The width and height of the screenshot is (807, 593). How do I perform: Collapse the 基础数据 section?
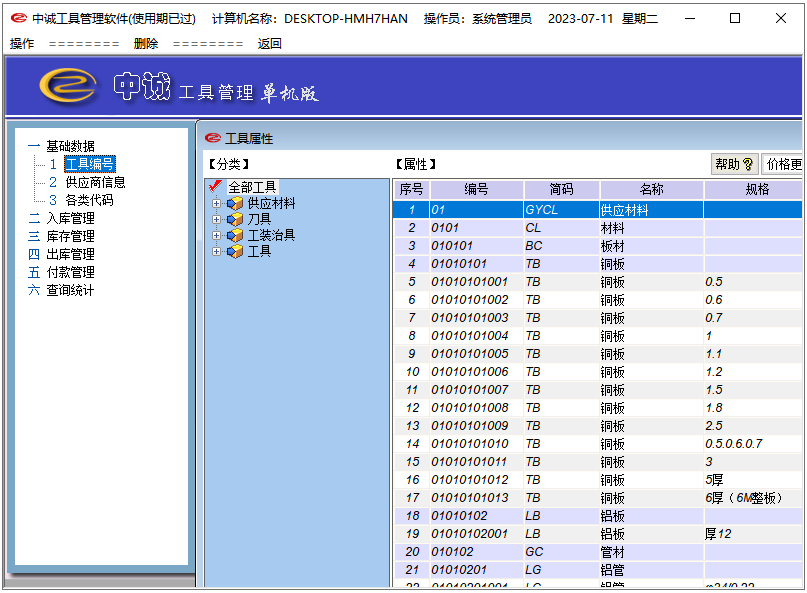tap(34, 146)
